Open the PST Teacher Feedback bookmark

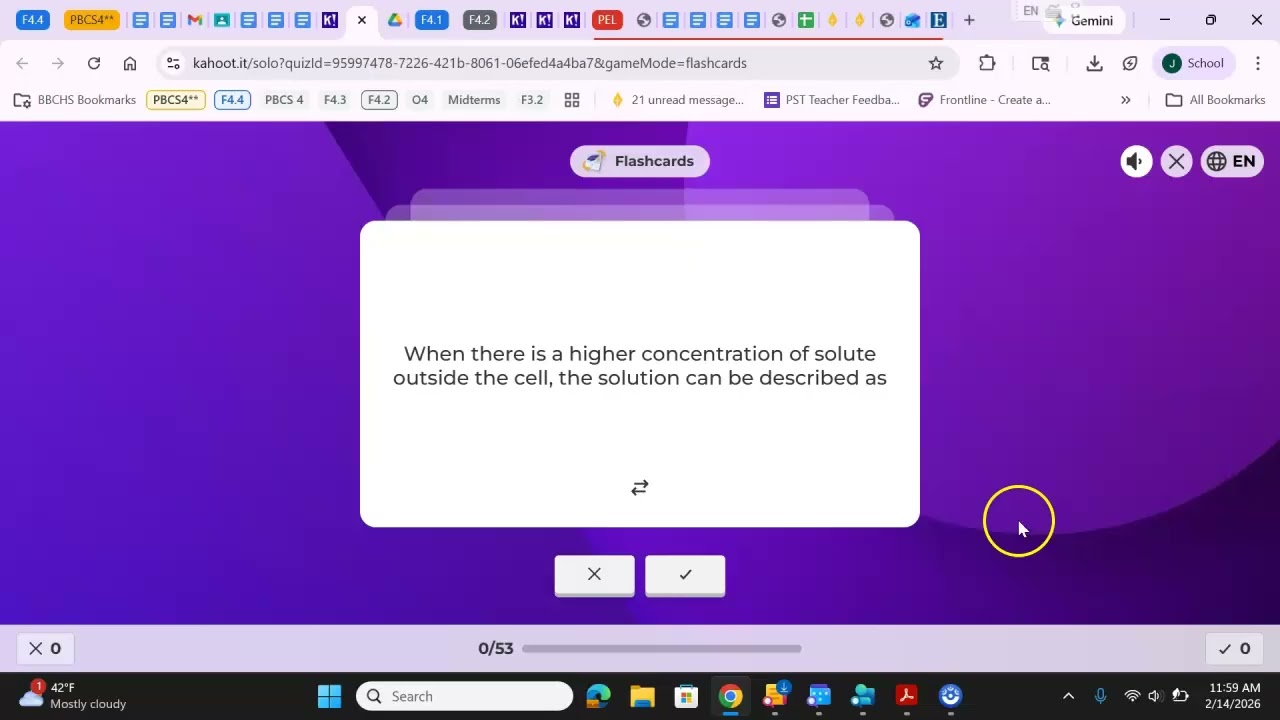coord(832,100)
